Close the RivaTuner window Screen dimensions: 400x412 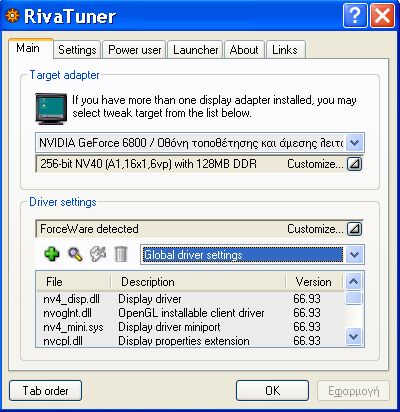[382, 15]
